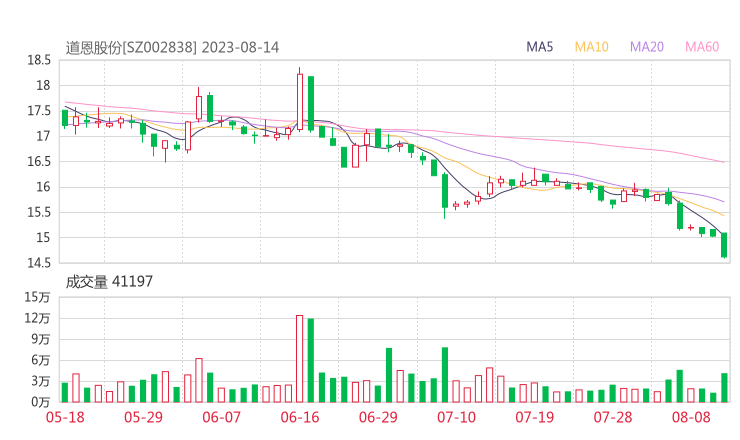This screenshot has width=740, height=440.
Task: Click the MA10 legend label
Action: 591,47
